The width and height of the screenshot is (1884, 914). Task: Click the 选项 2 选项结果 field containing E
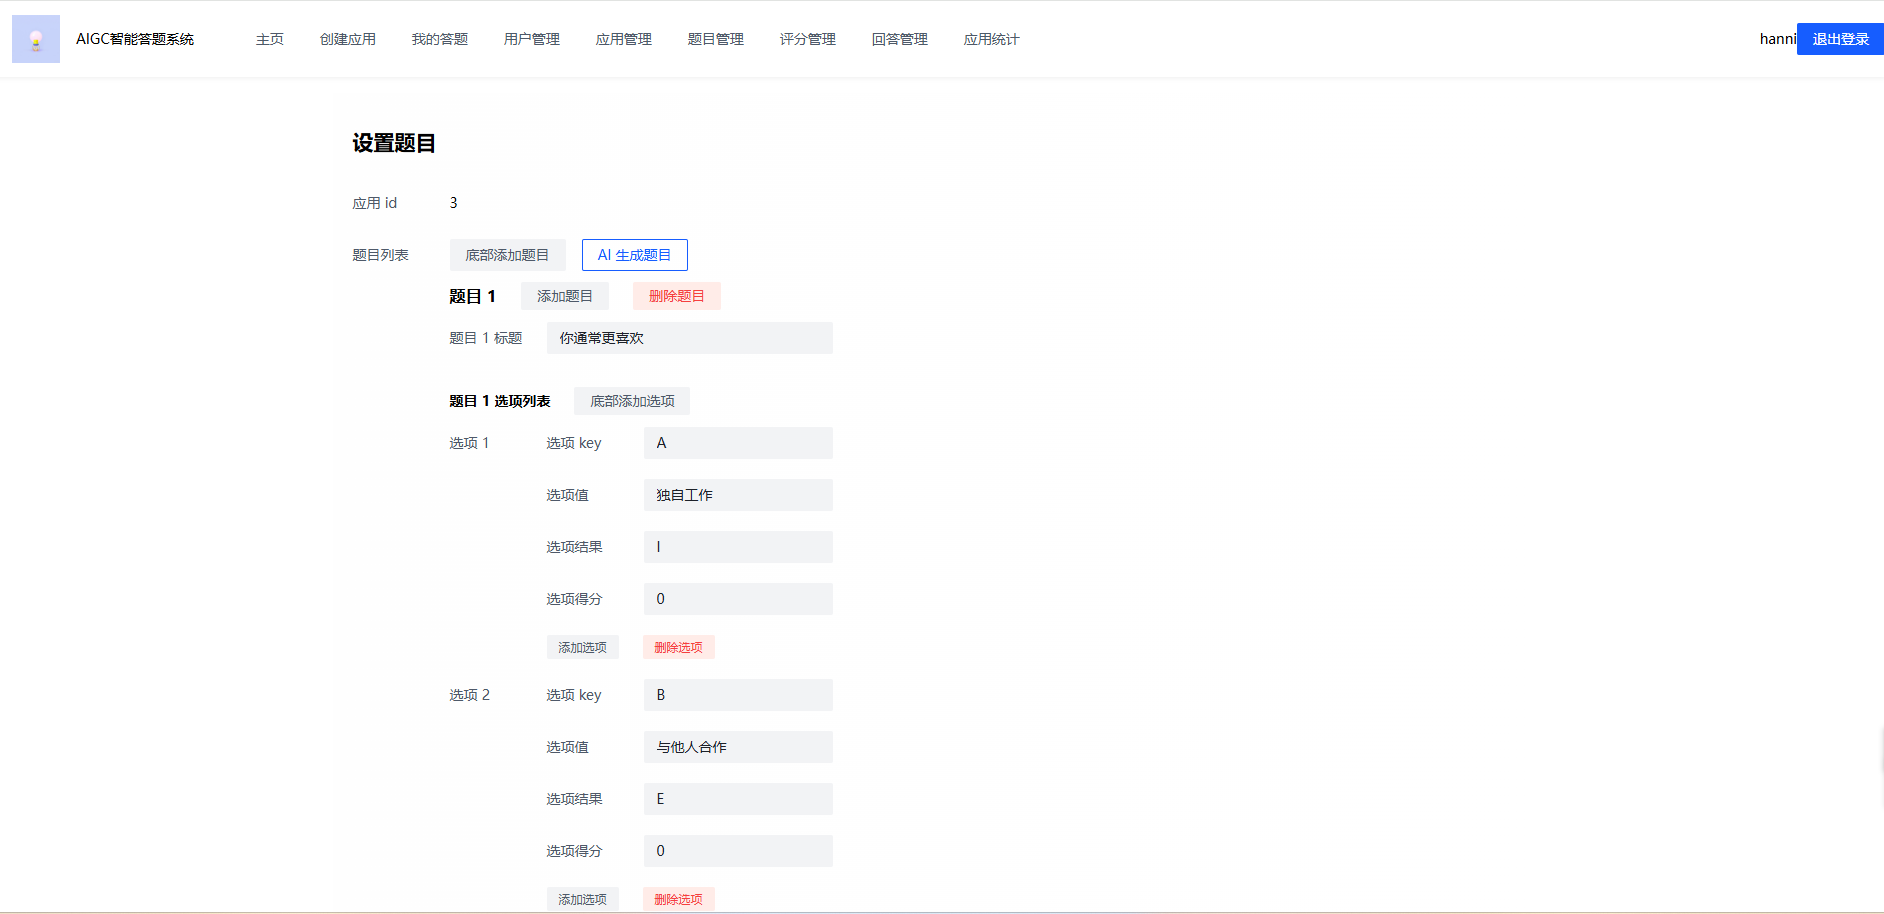point(738,799)
